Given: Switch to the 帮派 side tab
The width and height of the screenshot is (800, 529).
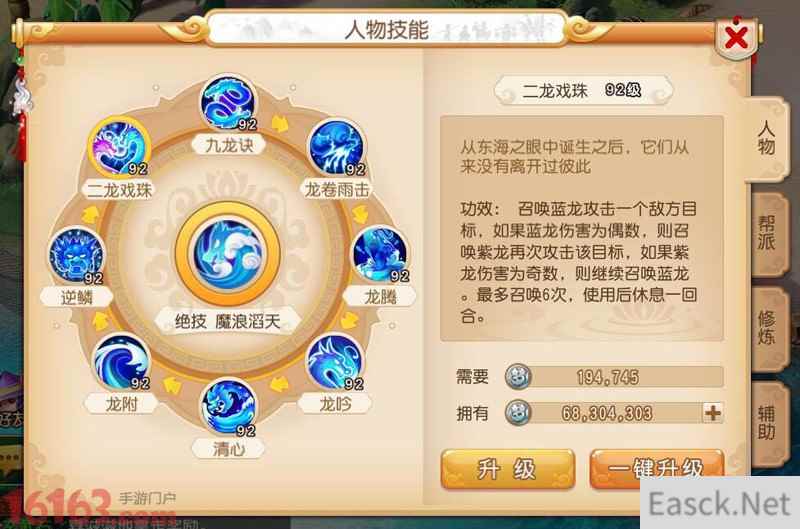Looking at the screenshot, I should point(766,234).
